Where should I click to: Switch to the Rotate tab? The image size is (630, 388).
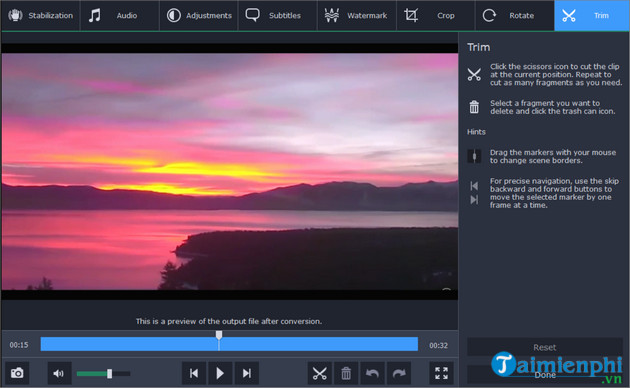(515, 15)
